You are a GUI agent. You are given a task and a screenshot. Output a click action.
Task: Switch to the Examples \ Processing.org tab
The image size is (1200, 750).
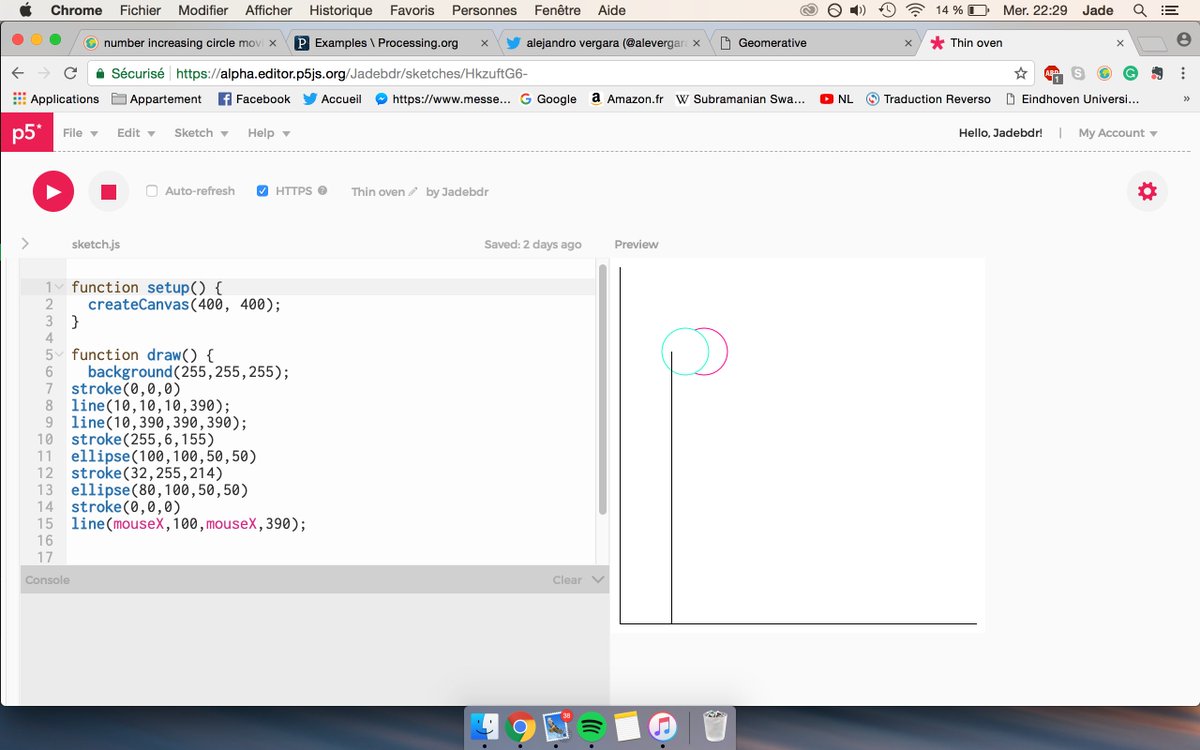click(386, 43)
